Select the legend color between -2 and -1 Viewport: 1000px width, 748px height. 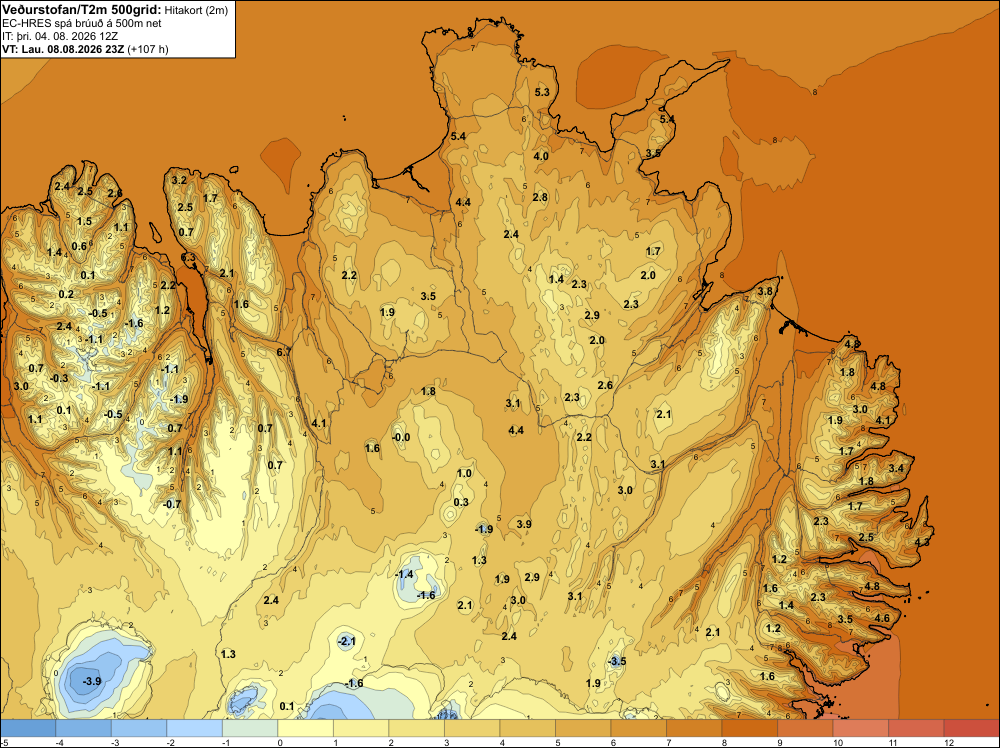tap(195, 728)
